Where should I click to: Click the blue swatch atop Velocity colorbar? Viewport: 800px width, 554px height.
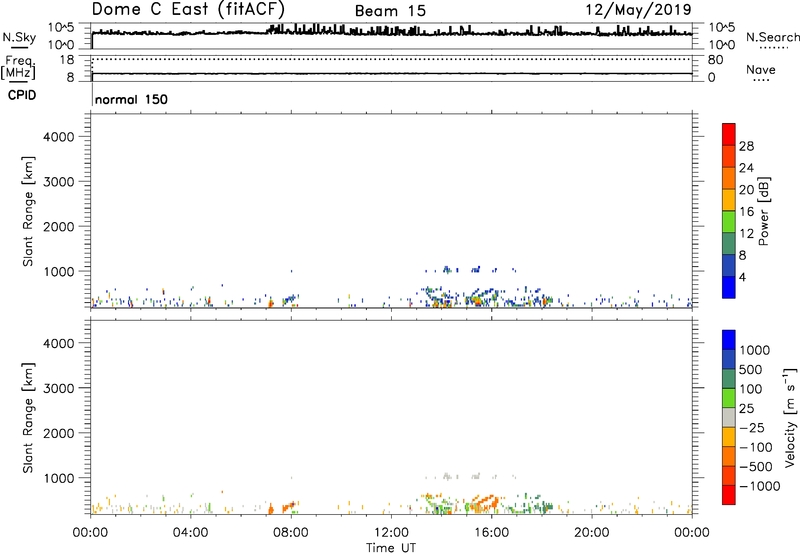click(729, 340)
